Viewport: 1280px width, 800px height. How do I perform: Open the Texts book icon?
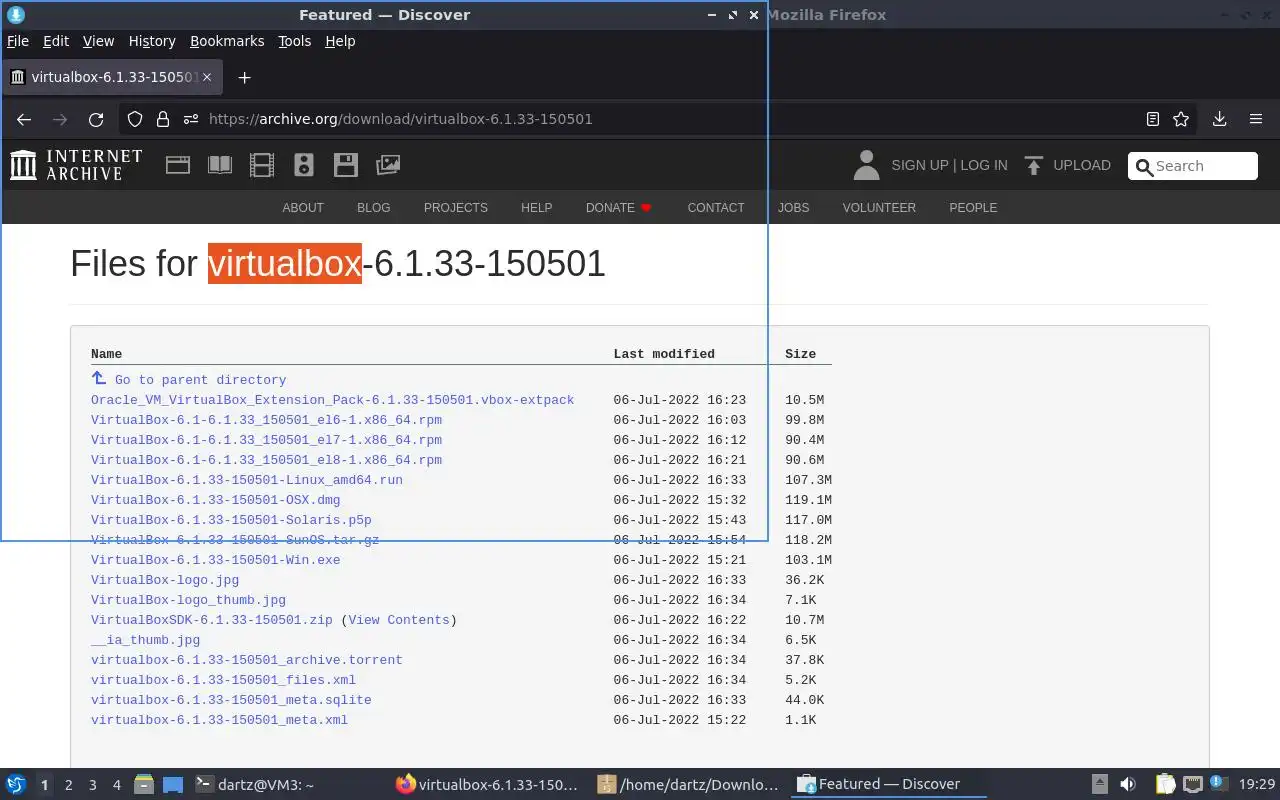220,165
